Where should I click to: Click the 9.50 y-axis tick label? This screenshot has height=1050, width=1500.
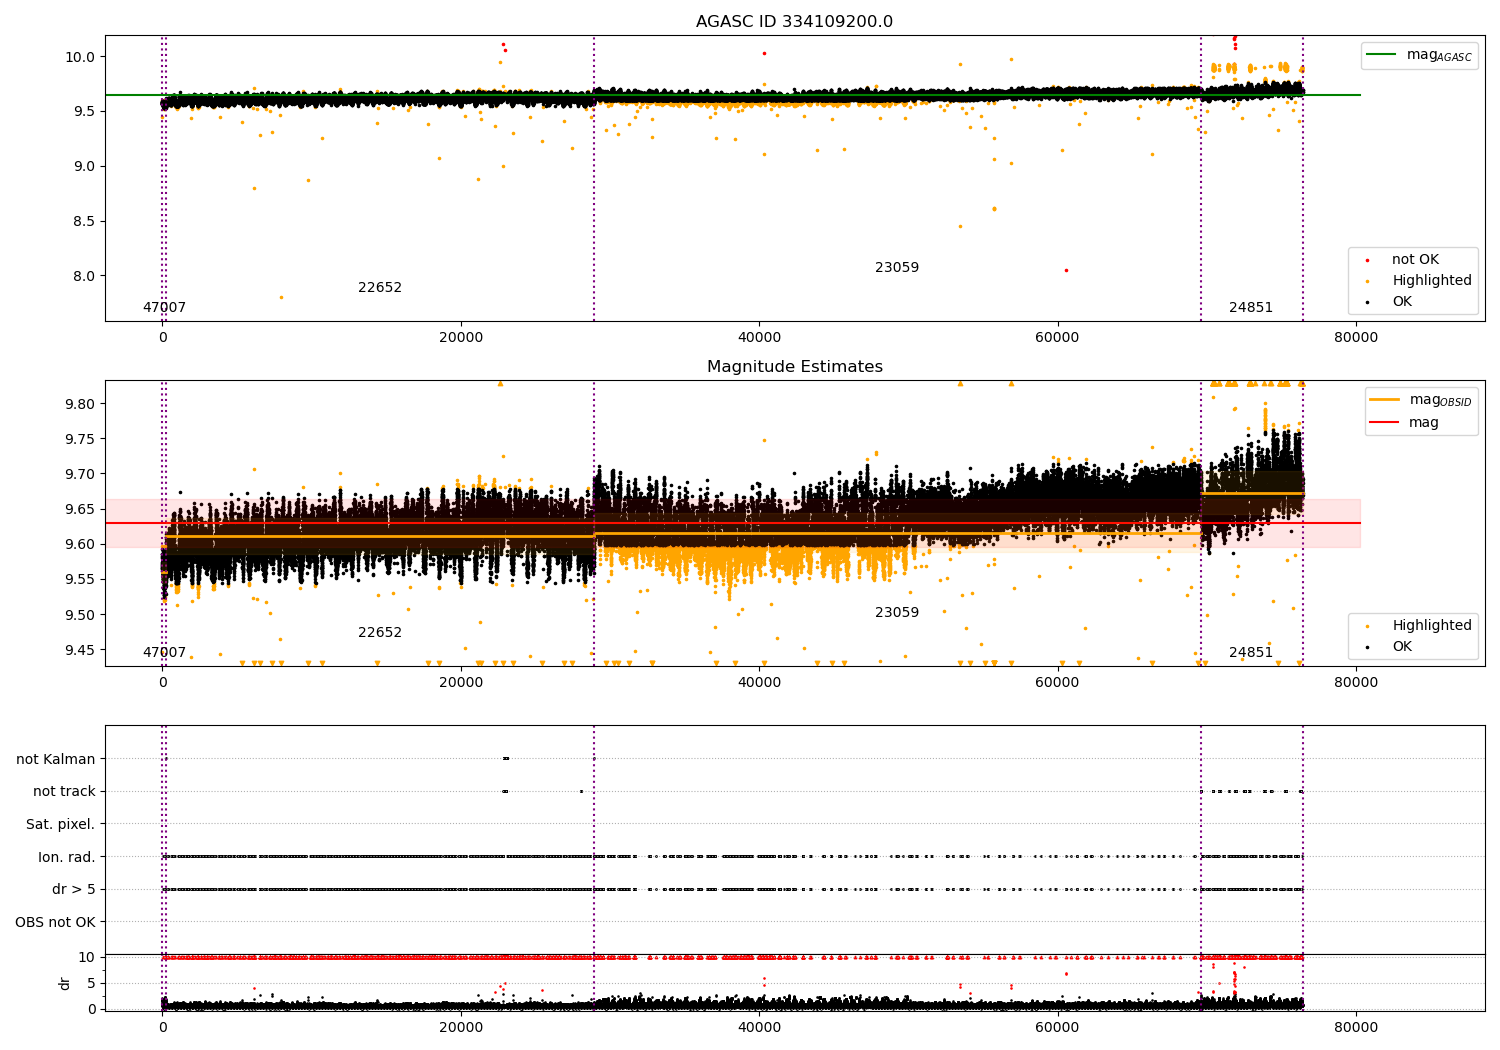(80, 615)
